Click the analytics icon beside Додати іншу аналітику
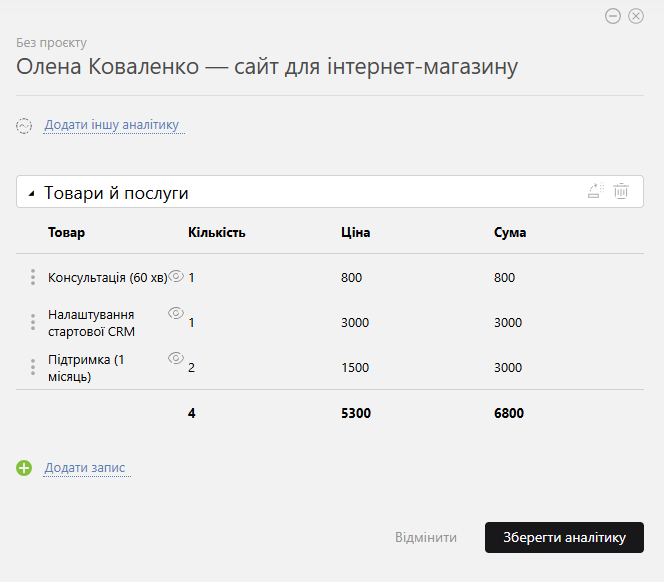 24,126
